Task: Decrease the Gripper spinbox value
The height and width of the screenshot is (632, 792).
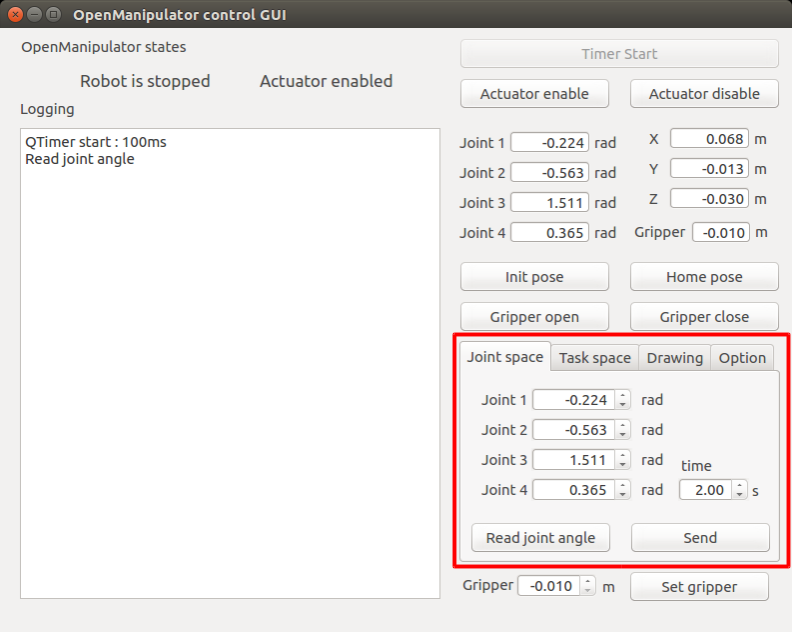Action: (x=588, y=590)
